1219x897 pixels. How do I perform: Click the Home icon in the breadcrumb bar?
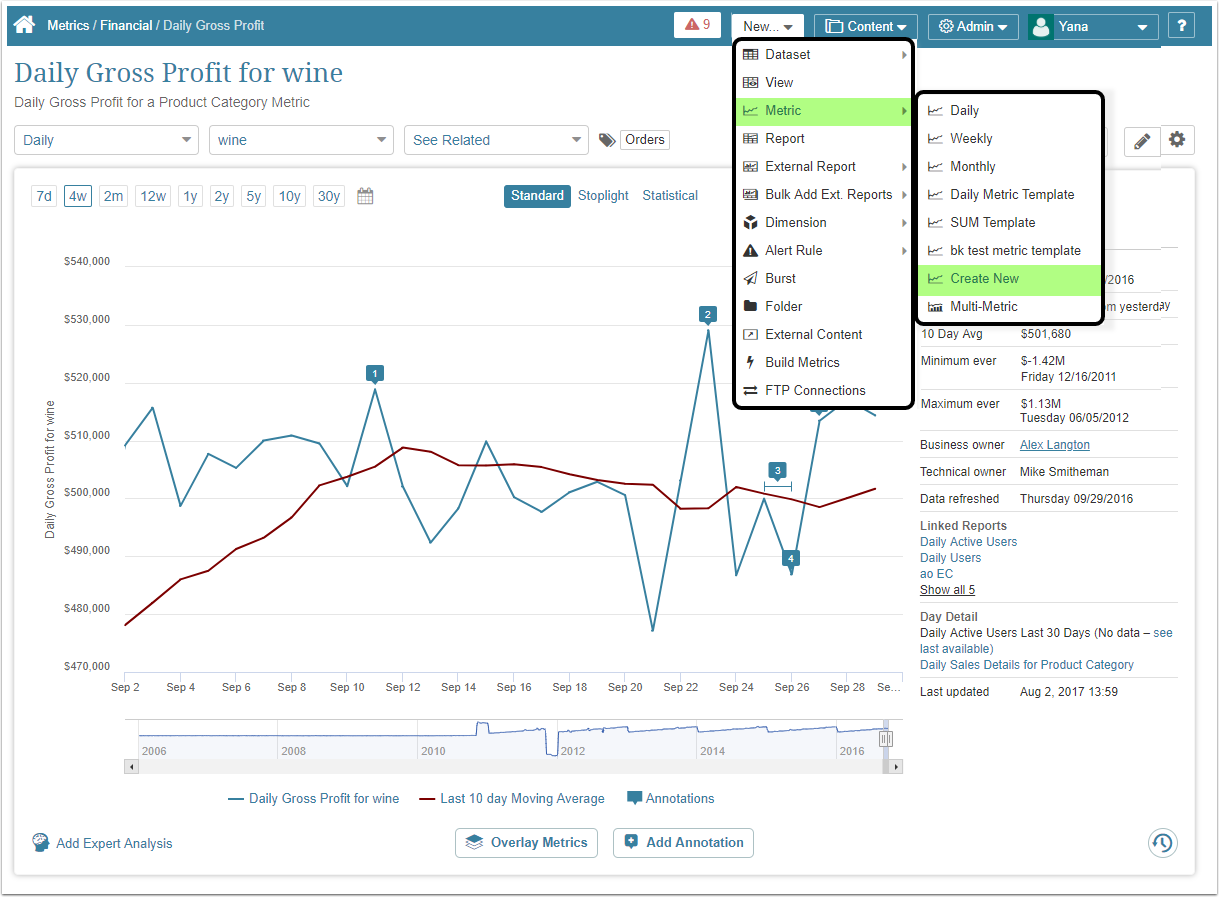25,25
